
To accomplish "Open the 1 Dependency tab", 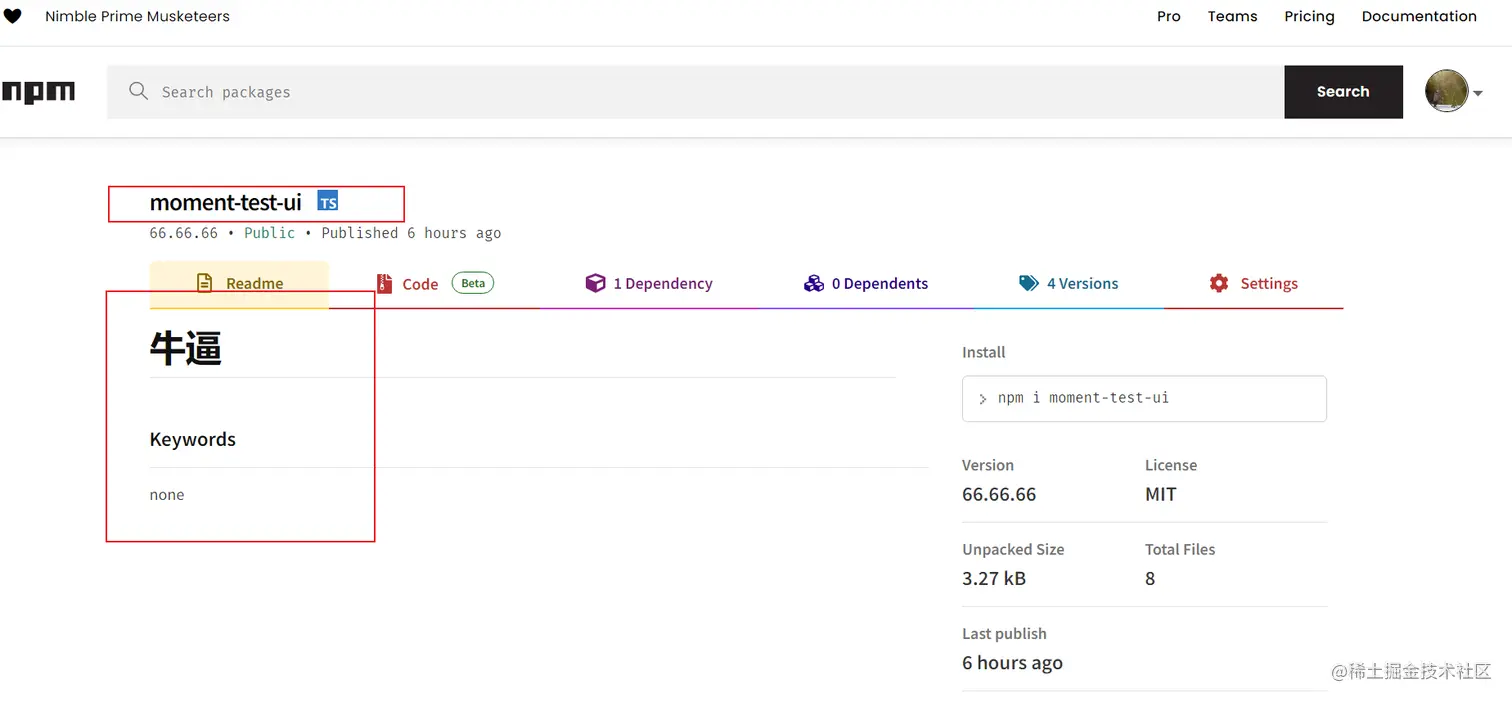I will (649, 284).
